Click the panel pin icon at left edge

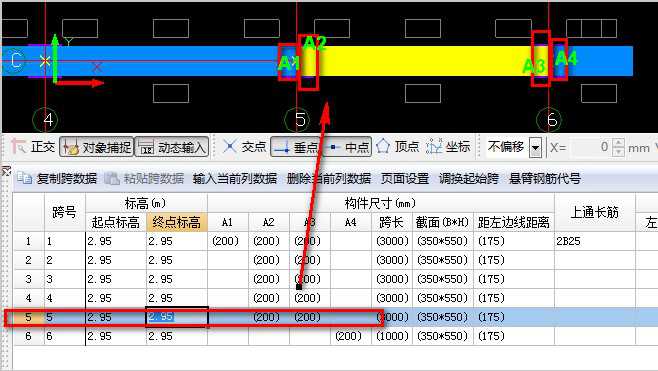click(6, 171)
